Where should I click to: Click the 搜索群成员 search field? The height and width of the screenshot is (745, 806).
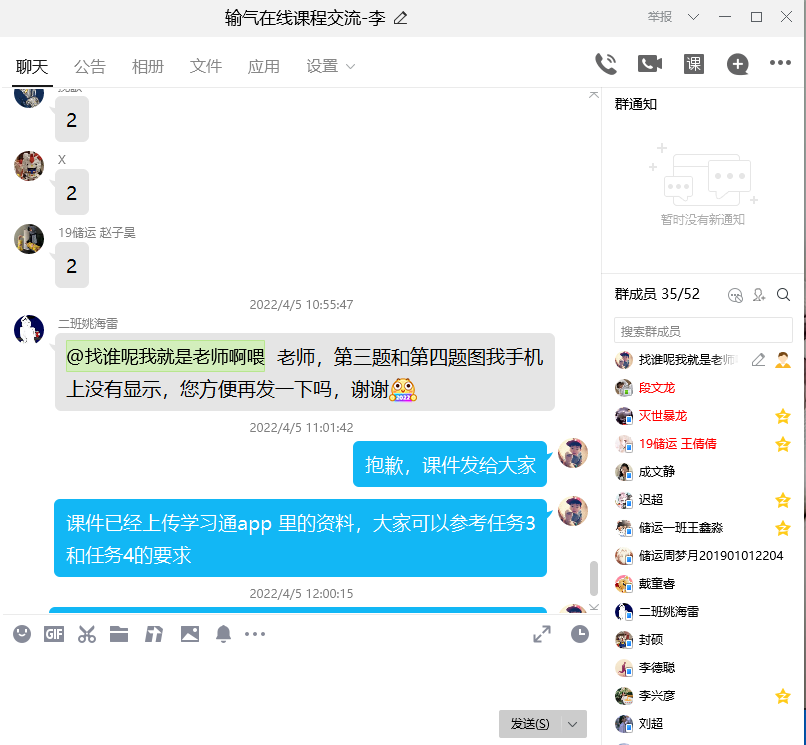pos(703,331)
